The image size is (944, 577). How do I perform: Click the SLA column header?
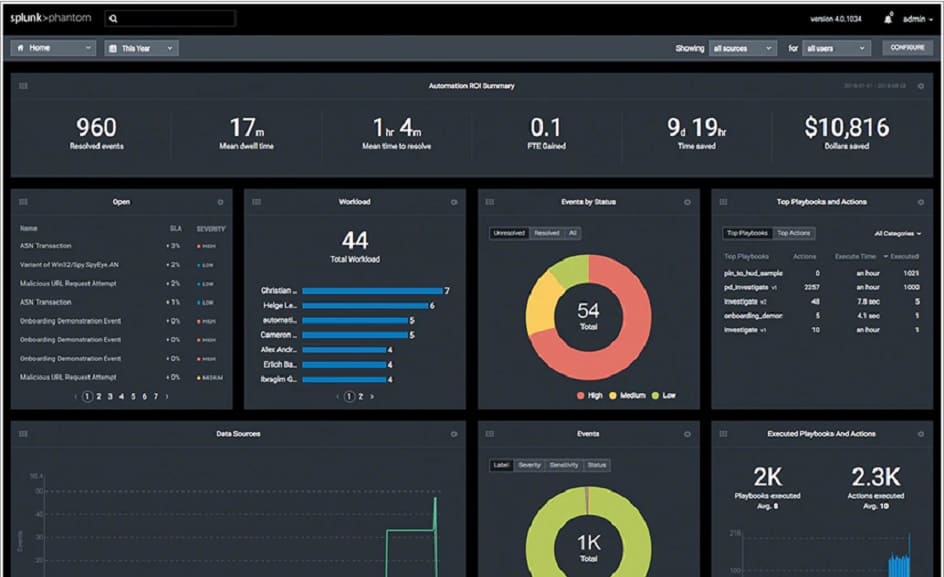pos(175,229)
